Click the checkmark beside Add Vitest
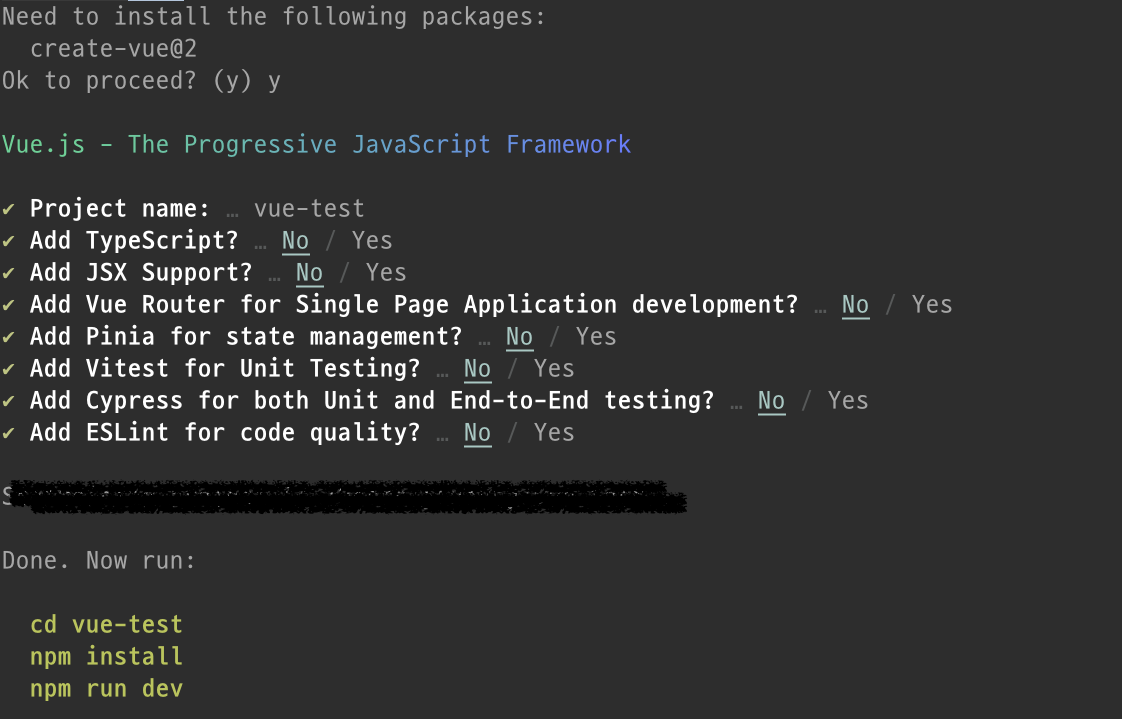 (x=9, y=369)
